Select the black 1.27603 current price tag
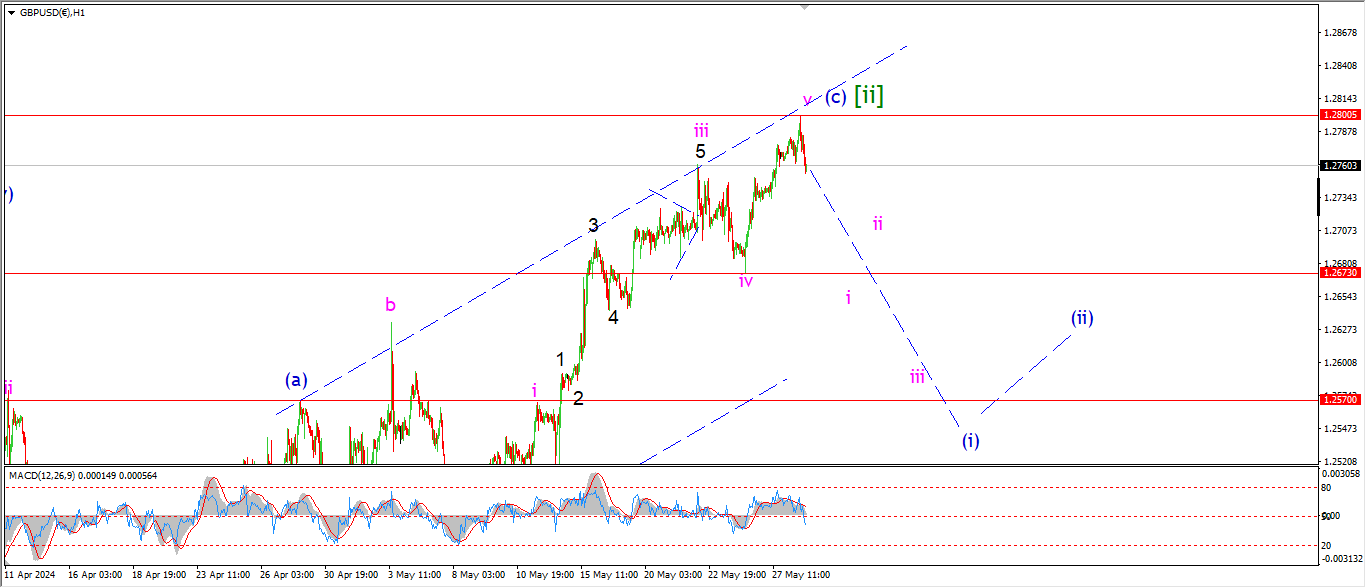This screenshot has height=588, width=1366. pos(1339,165)
